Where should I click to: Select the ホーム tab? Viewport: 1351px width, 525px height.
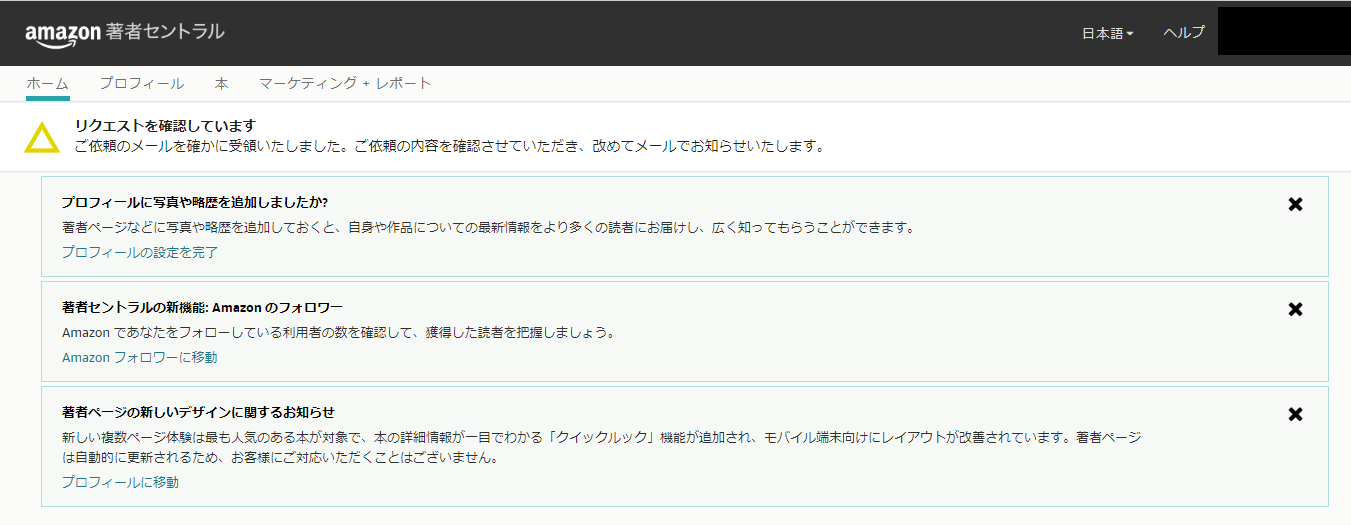[x=47, y=84]
